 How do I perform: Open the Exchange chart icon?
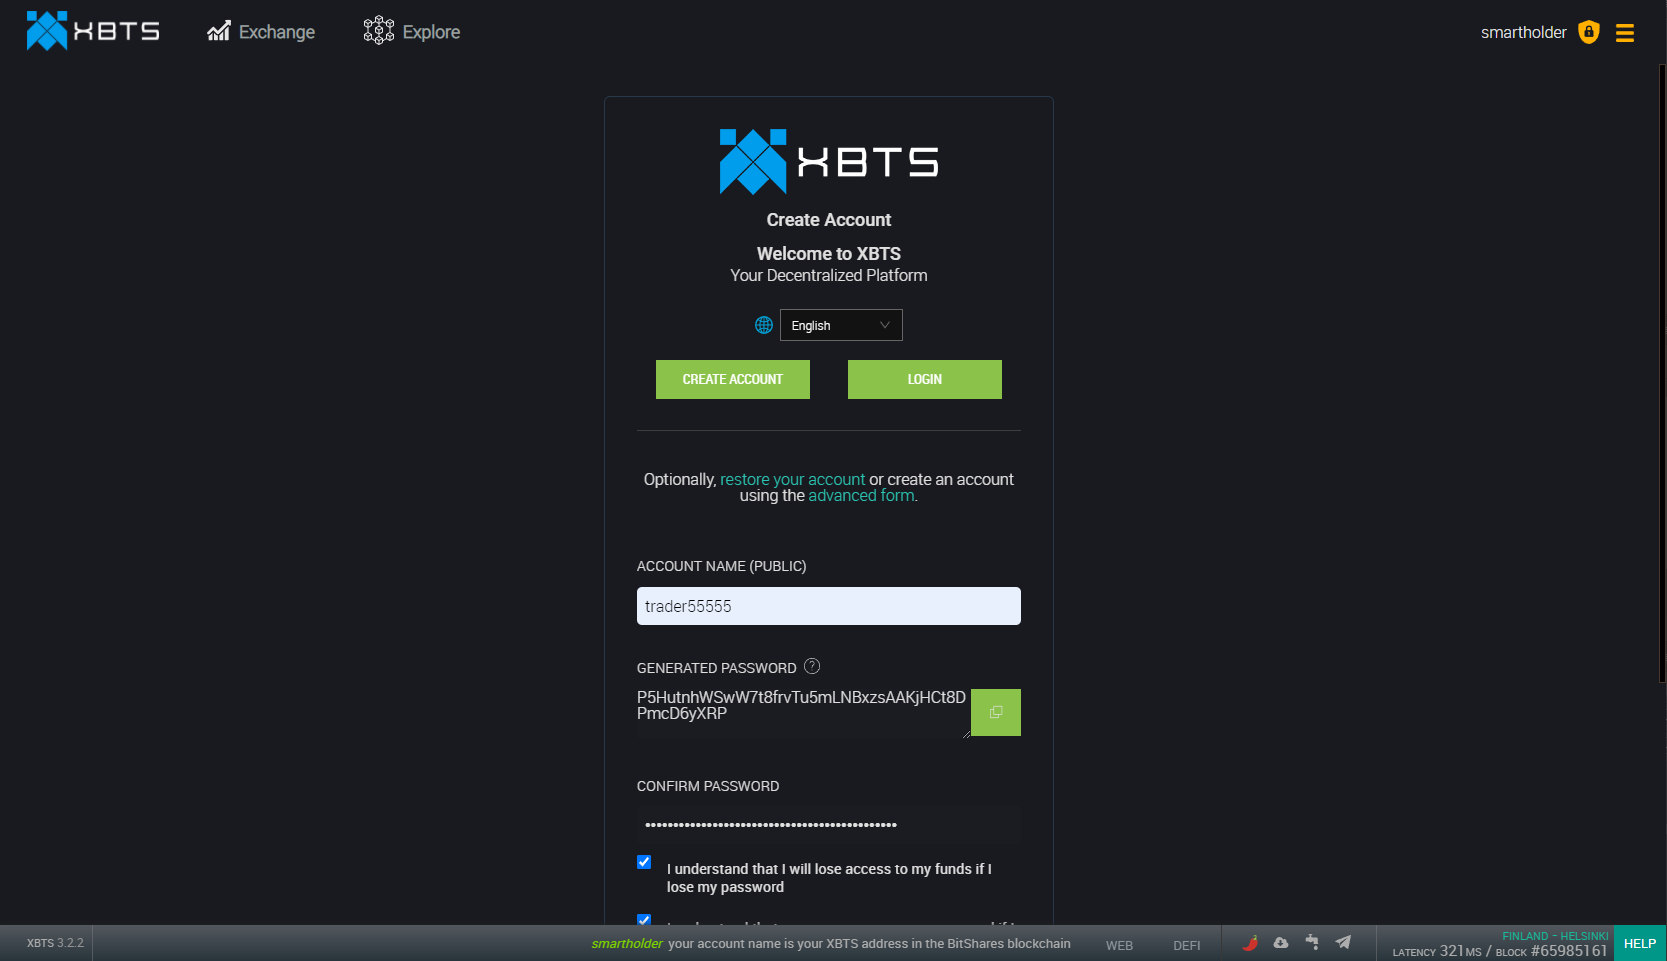click(x=219, y=31)
